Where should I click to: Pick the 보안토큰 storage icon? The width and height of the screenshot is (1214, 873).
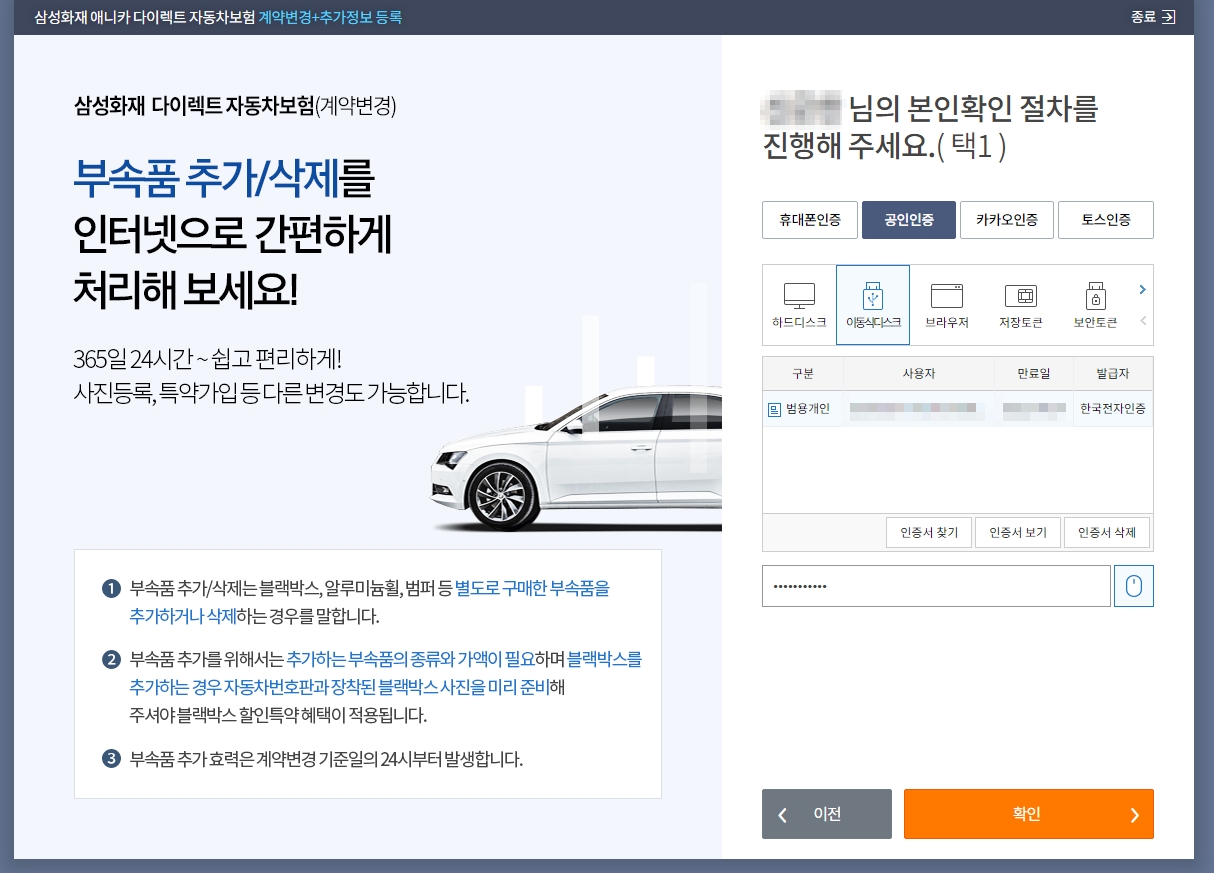1094,304
